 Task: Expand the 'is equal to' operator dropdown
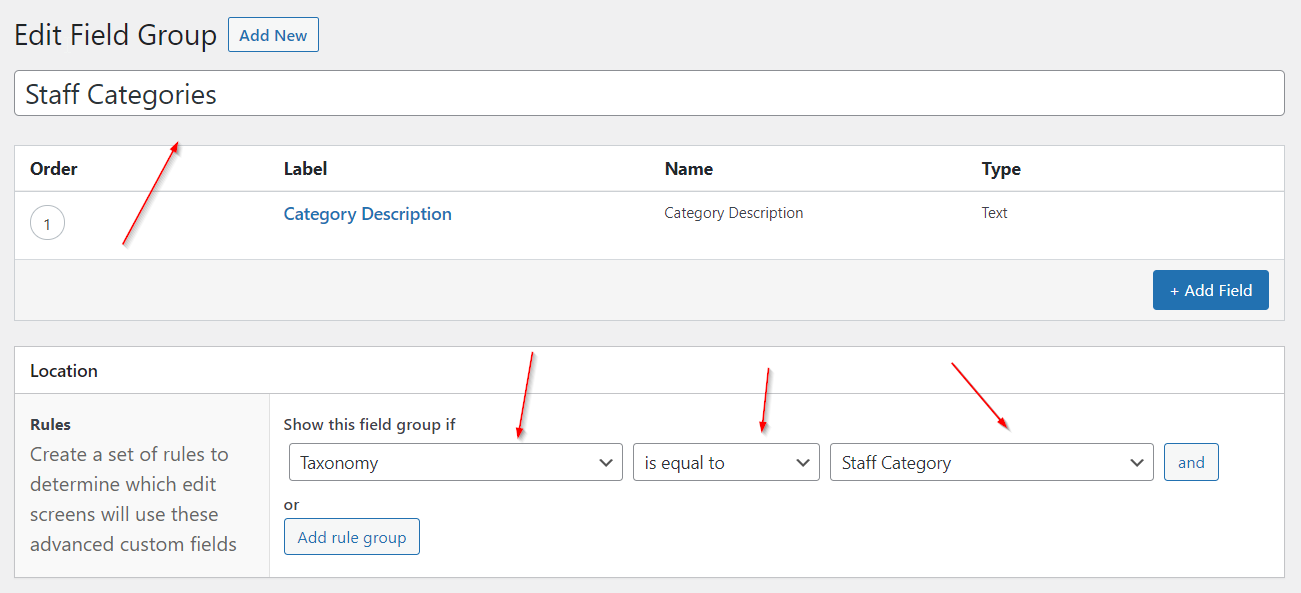click(725, 463)
